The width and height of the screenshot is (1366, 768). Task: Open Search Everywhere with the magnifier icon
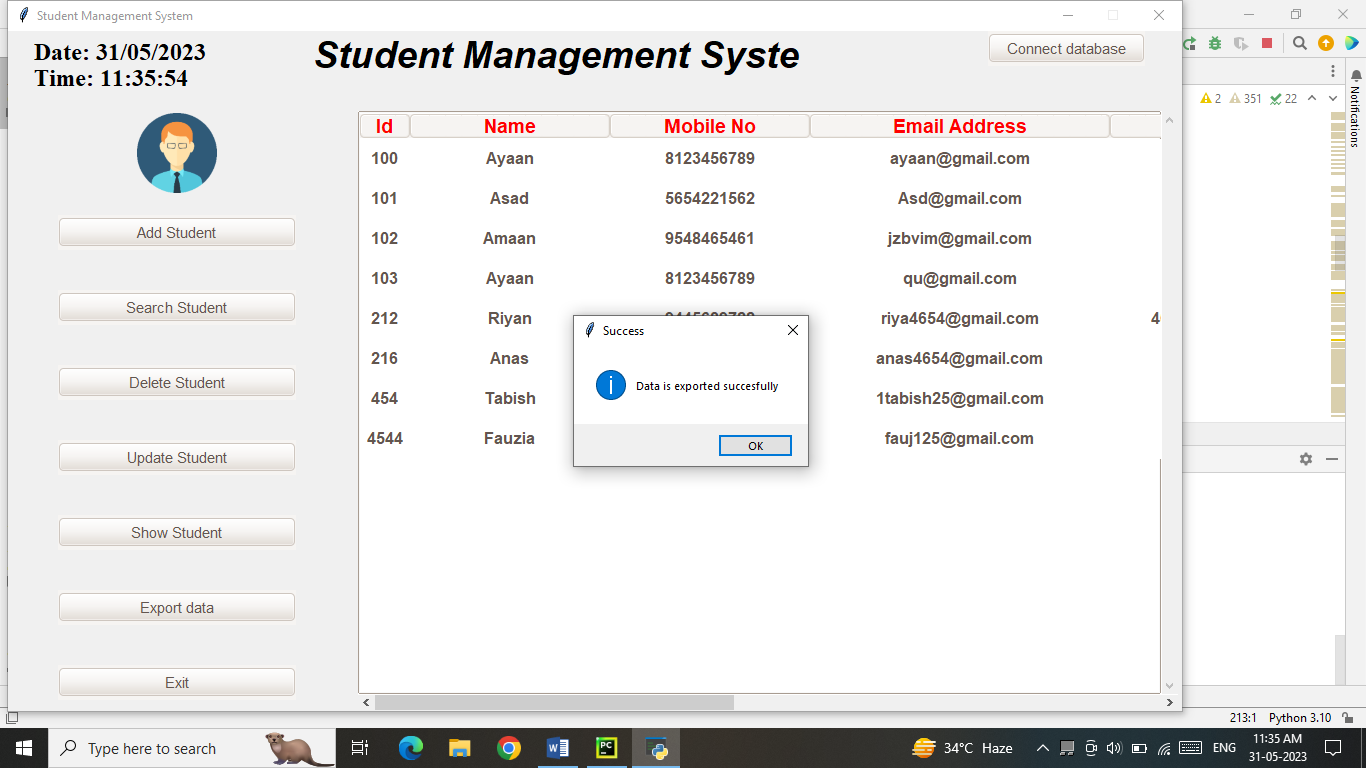click(x=1300, y=43)
